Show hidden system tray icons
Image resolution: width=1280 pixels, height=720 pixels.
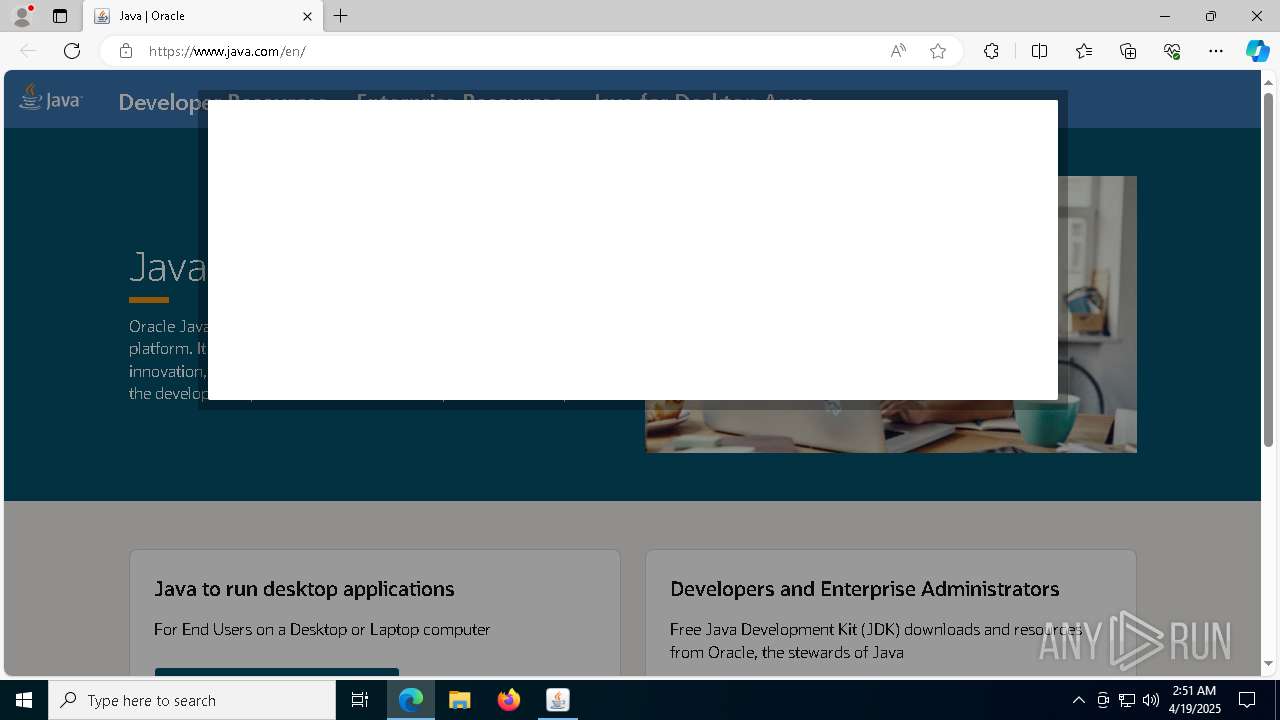(x=1078, y=700)
